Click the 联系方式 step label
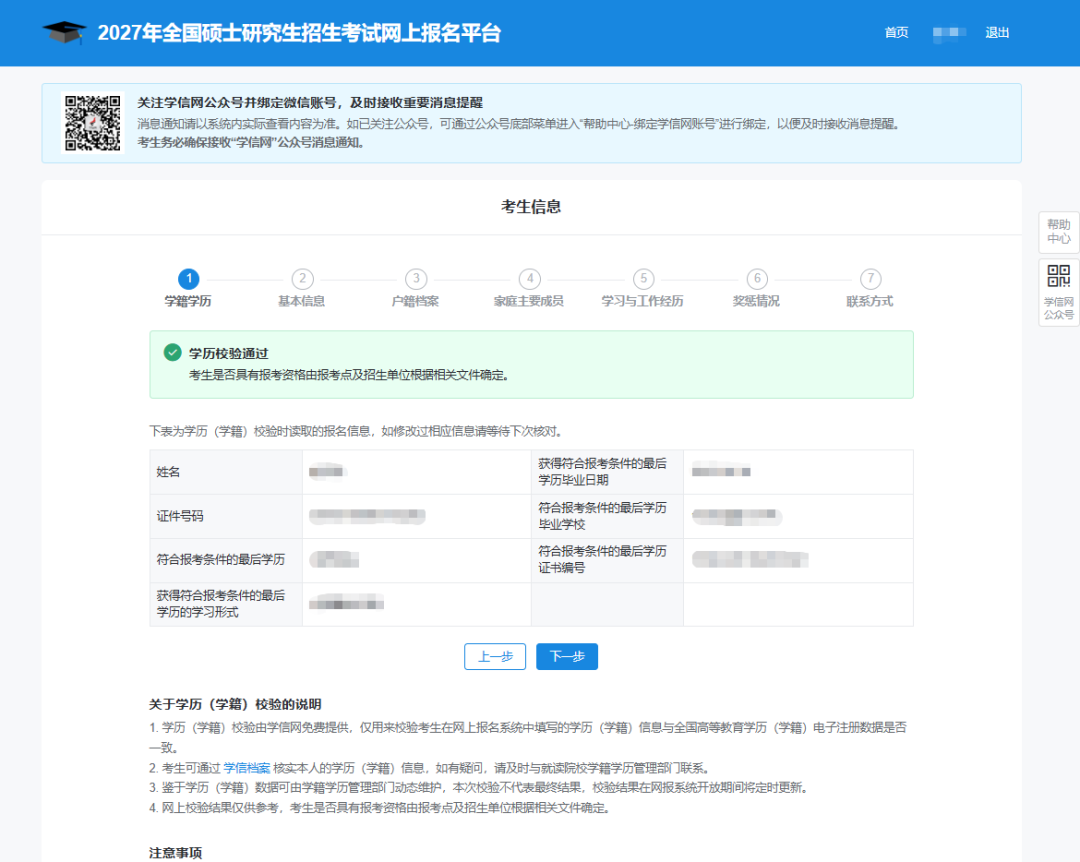1080x862 pixels. (x=870, y=301)
